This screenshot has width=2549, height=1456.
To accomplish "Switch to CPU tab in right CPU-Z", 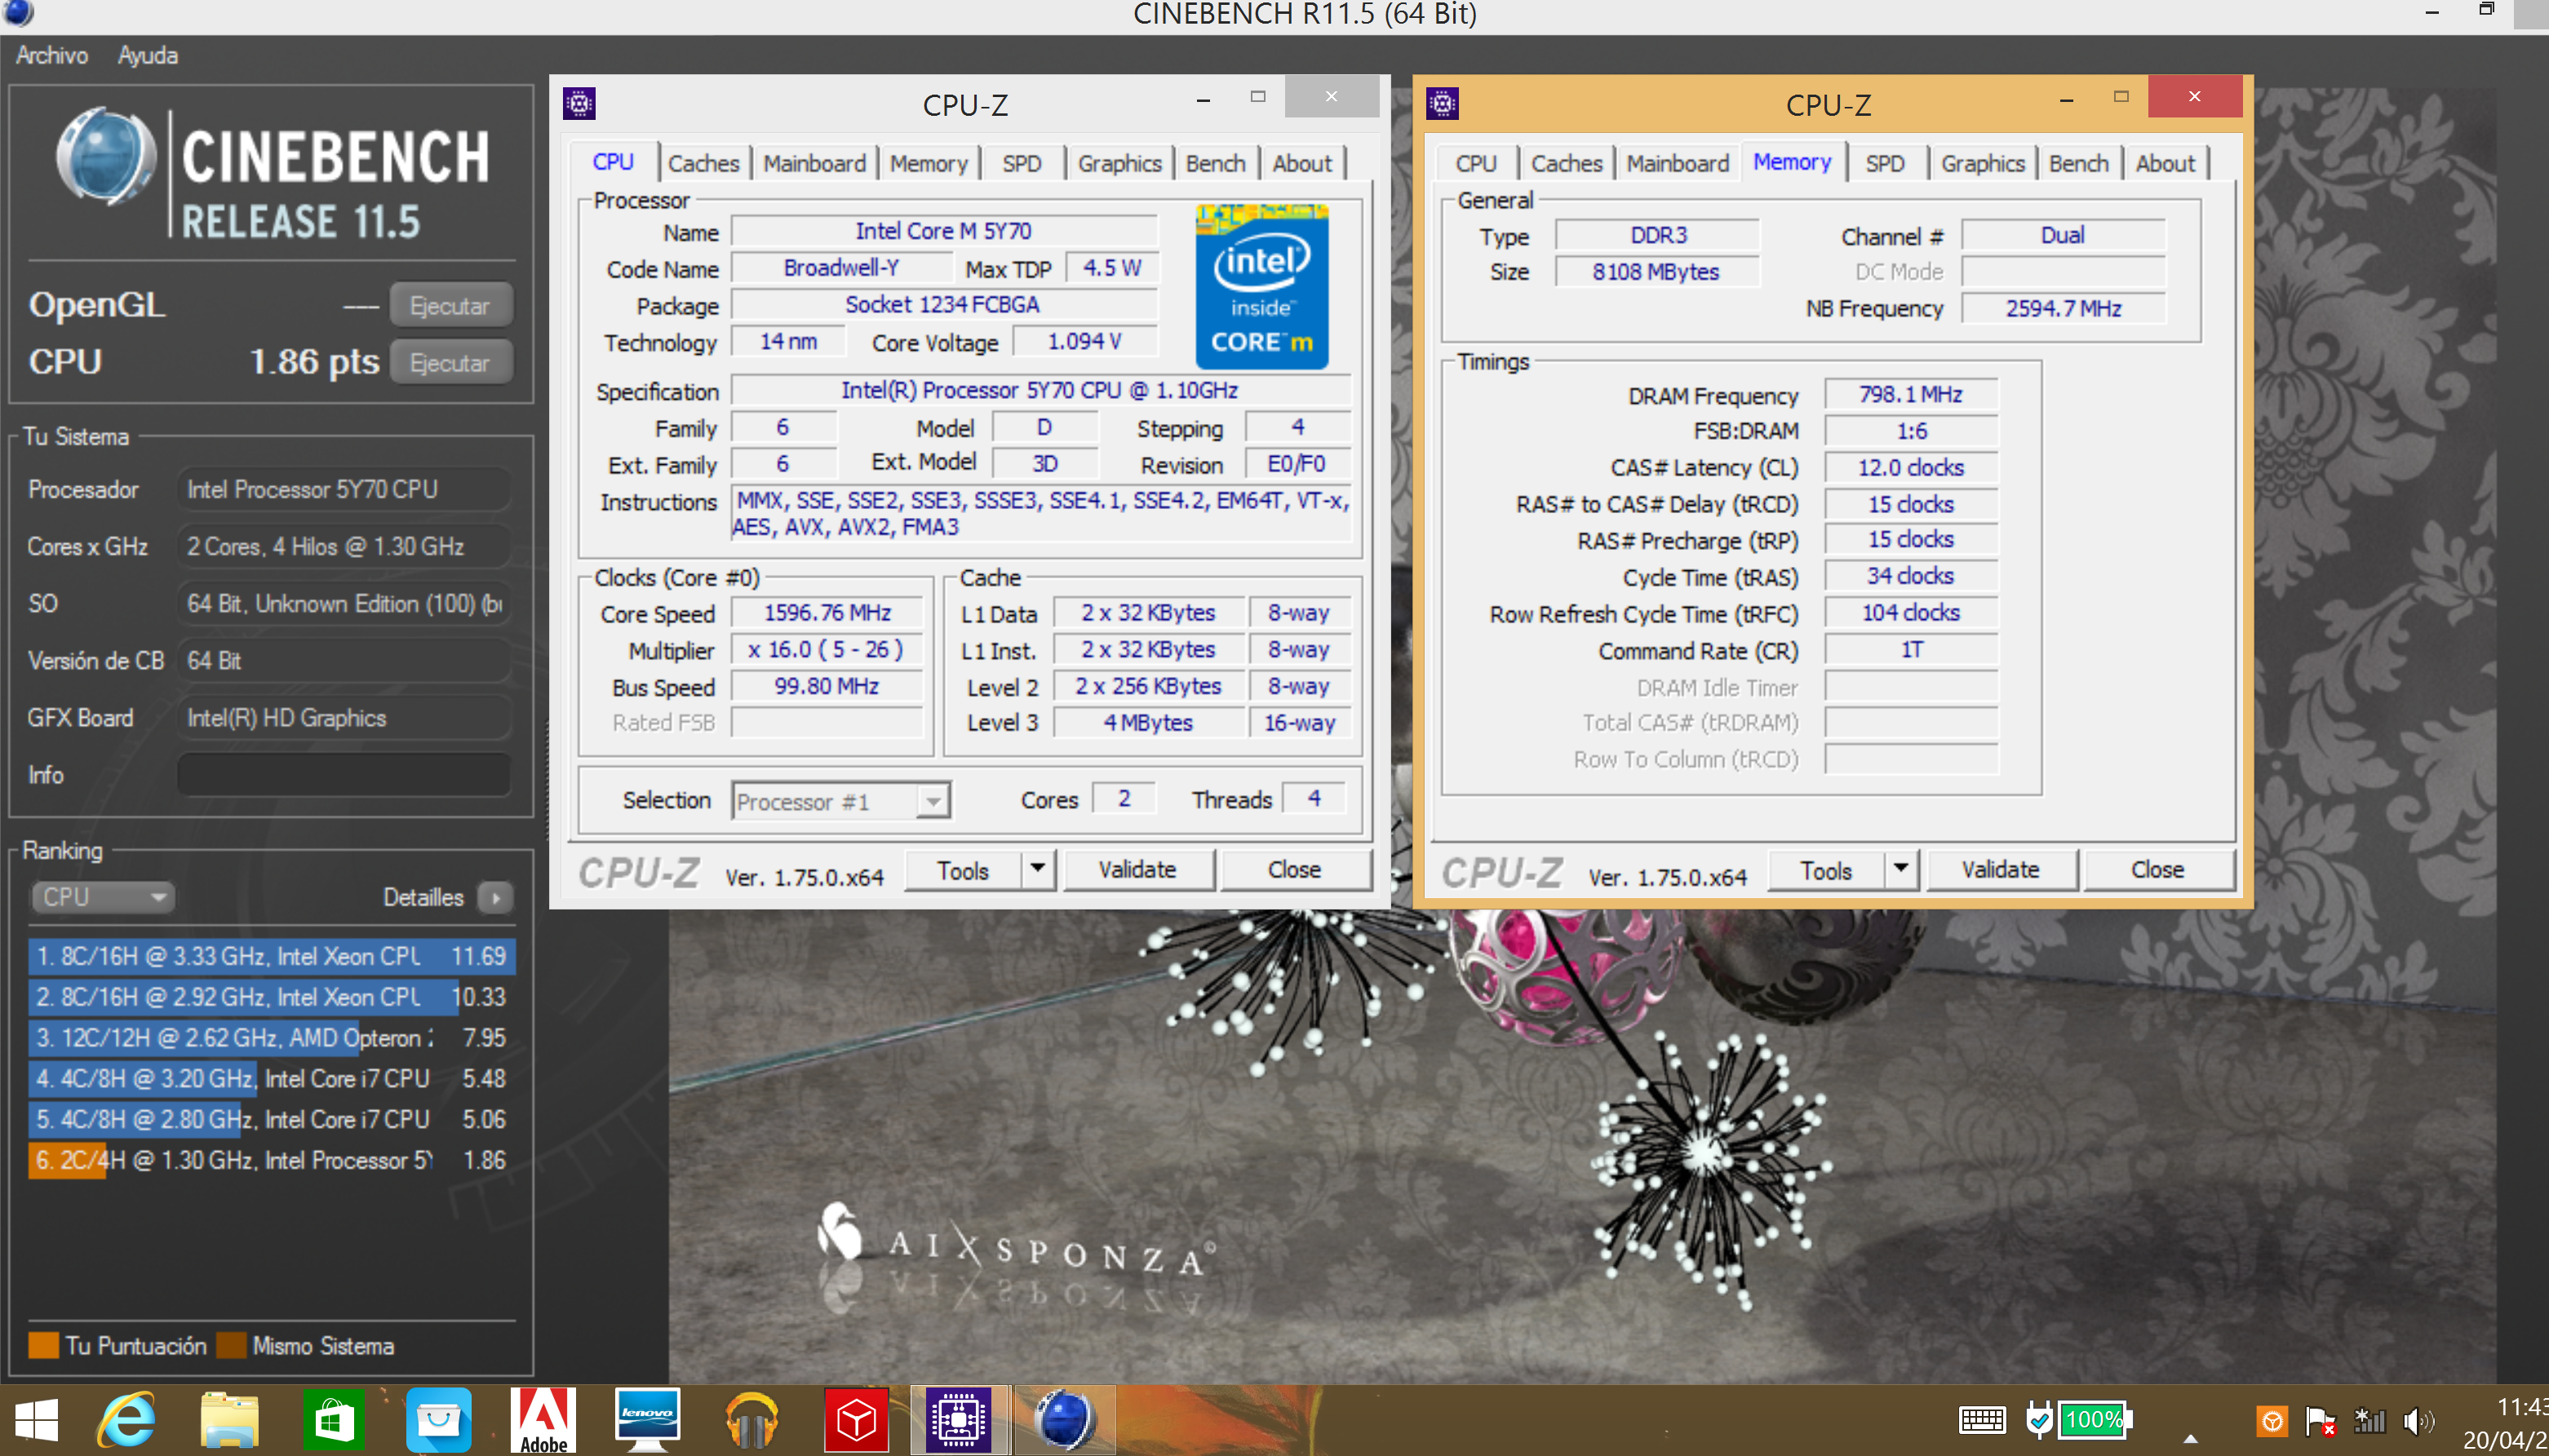I will 1475,163.
